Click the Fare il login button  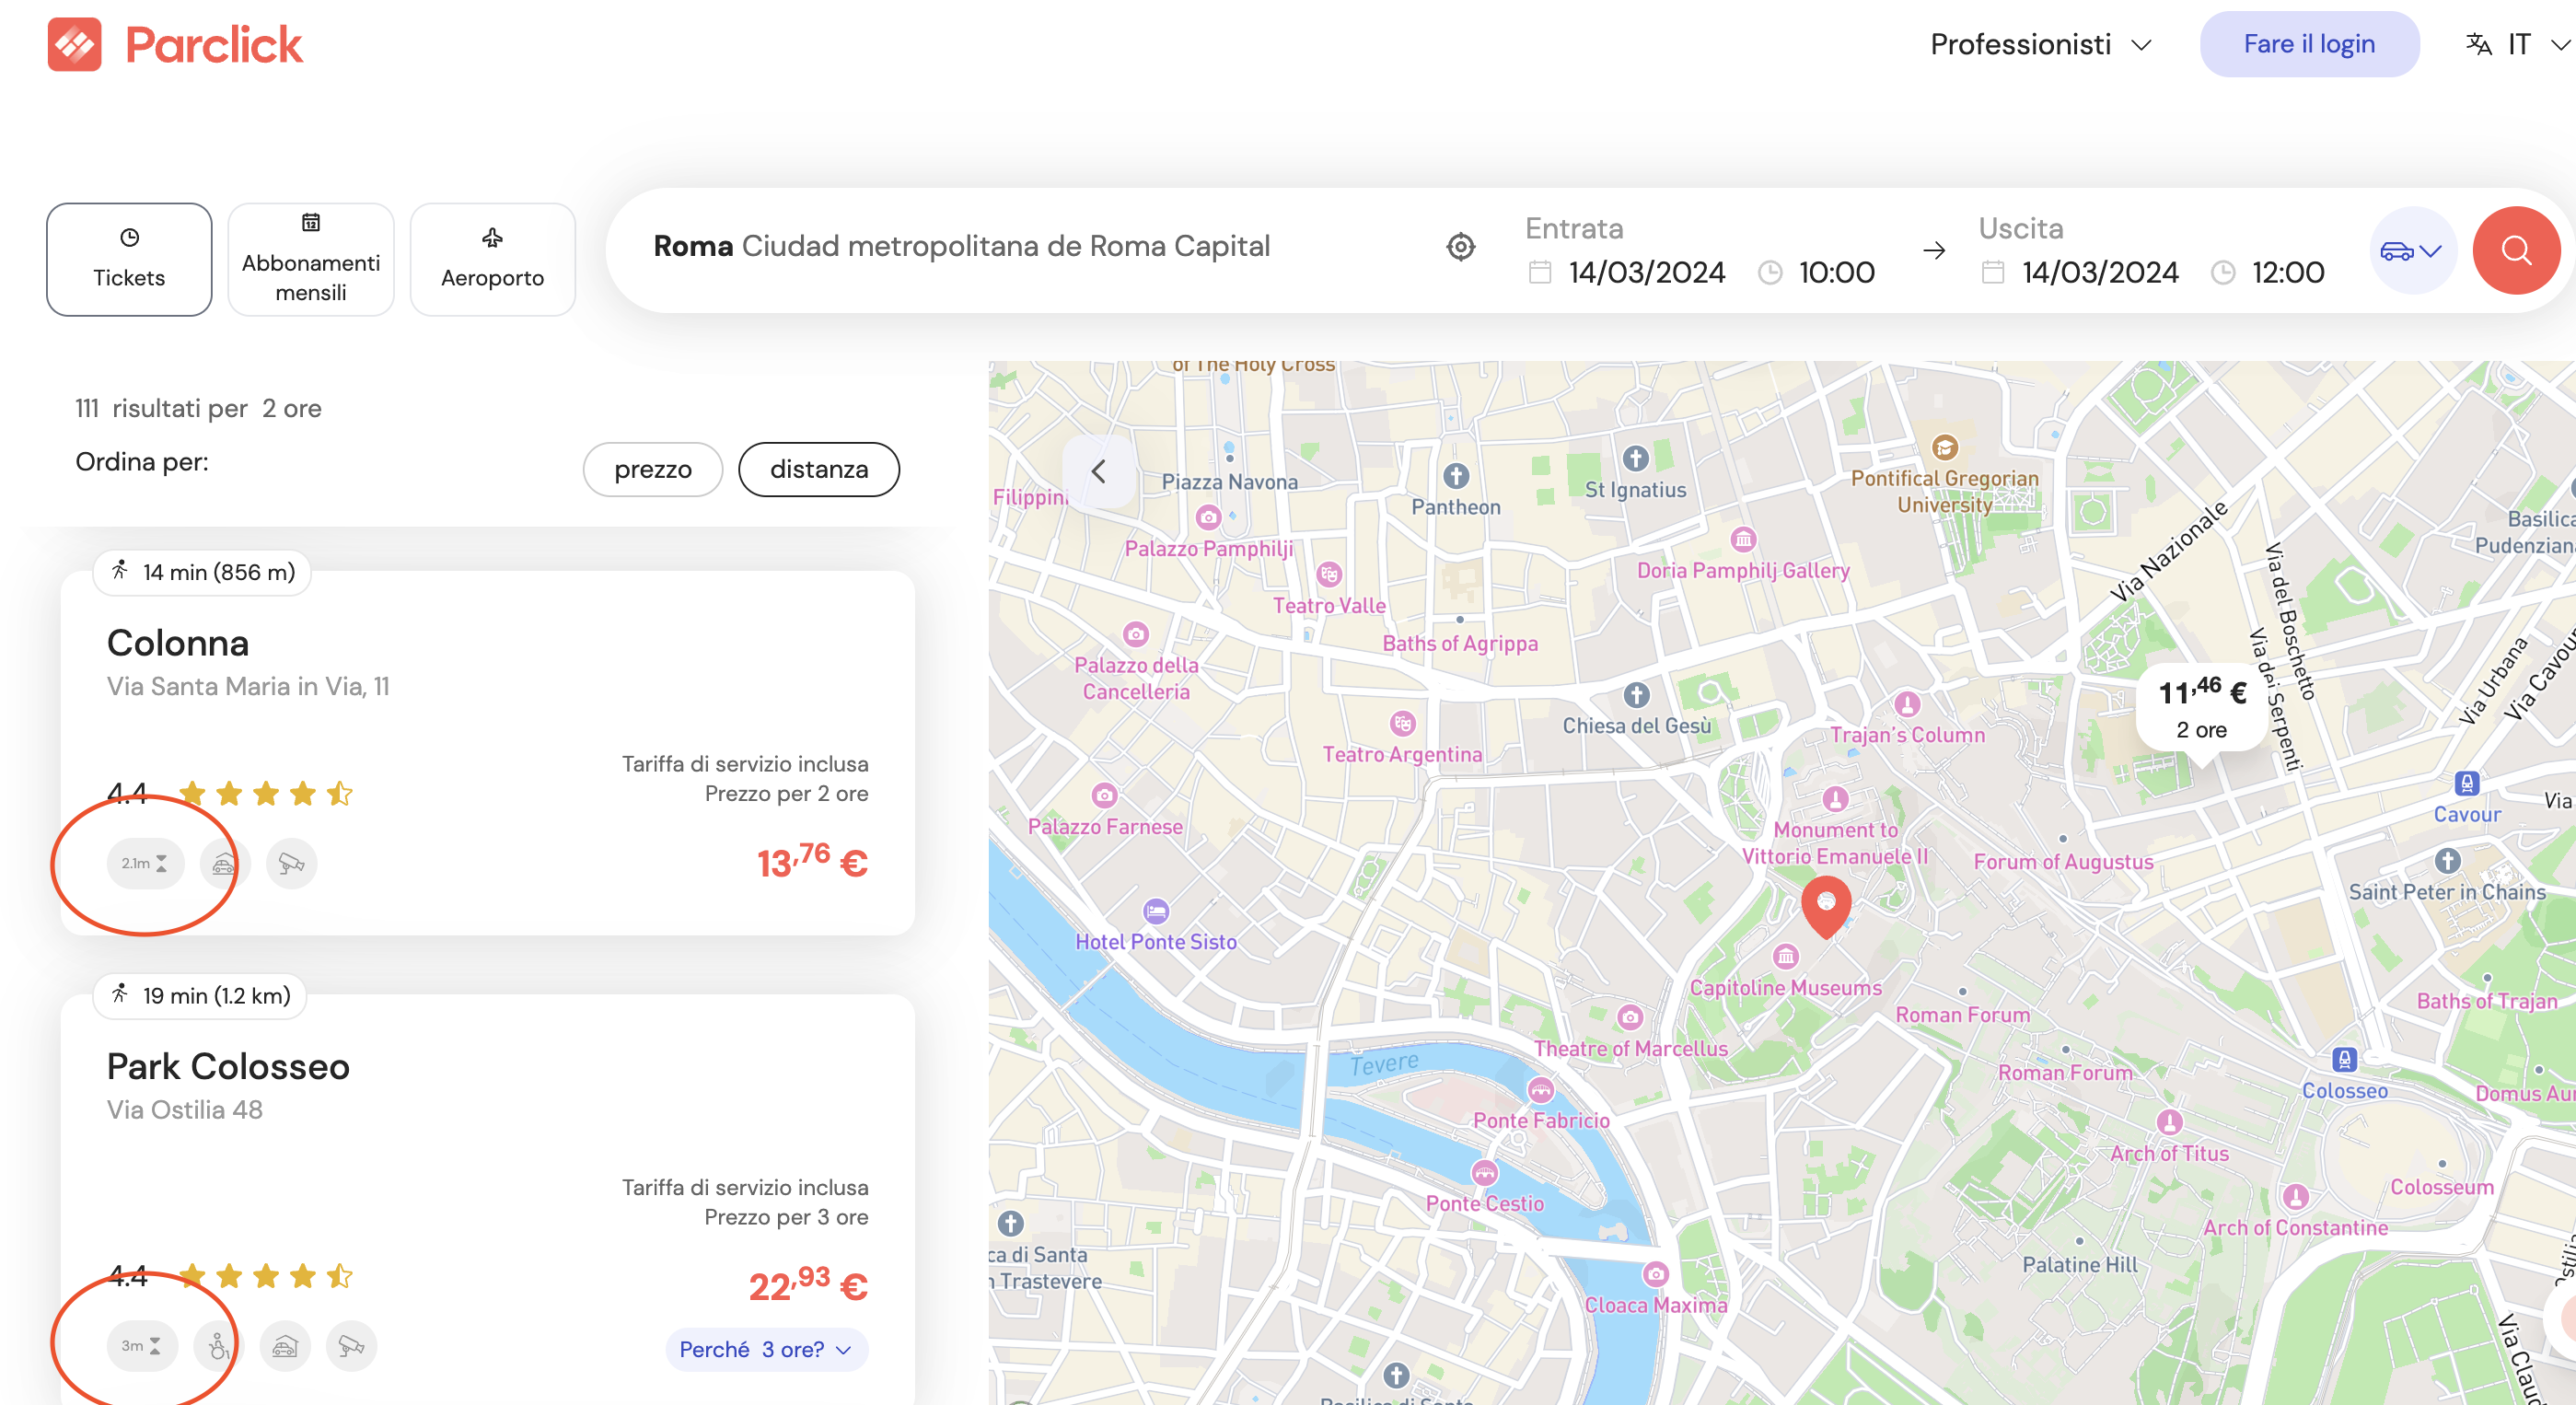(2308, 44)
